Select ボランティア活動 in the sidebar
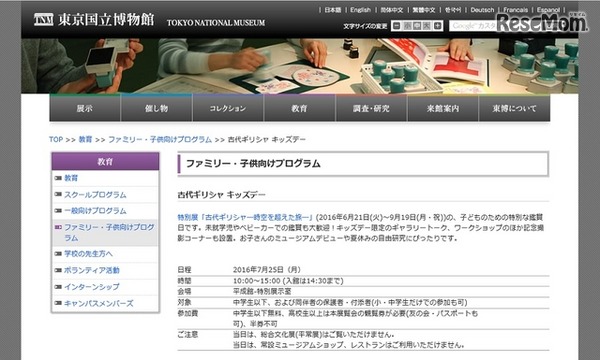The image size is (600, 360). (x=92, y=270)
